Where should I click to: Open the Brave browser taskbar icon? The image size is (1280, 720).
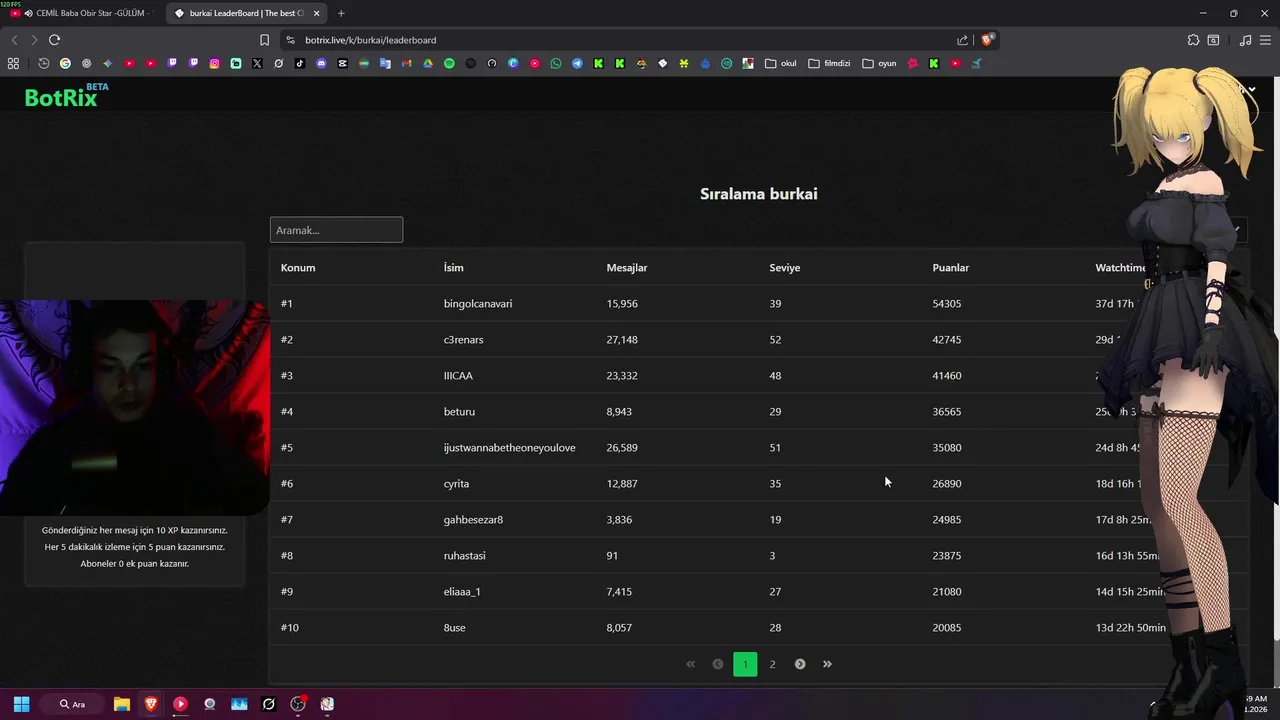[x=151, y=704]
